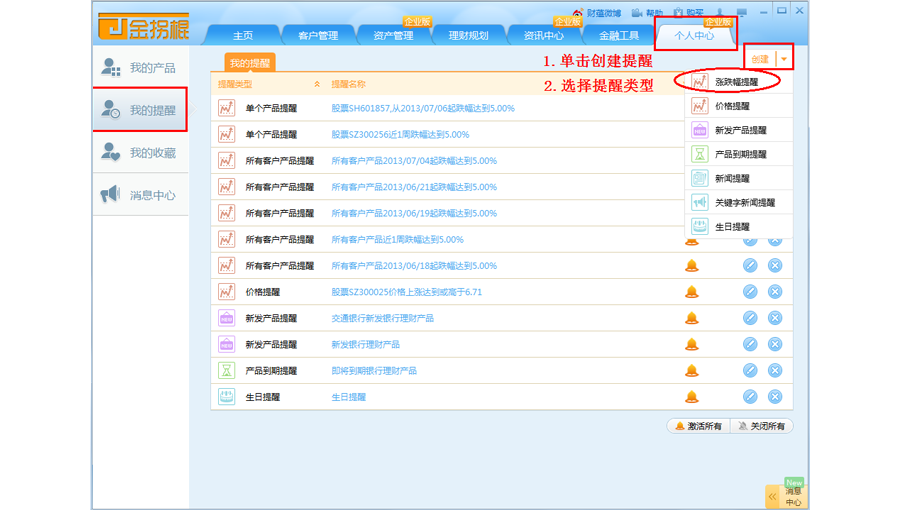
Task: Switch to the 客户管理 tab
Action: point(318,36)
